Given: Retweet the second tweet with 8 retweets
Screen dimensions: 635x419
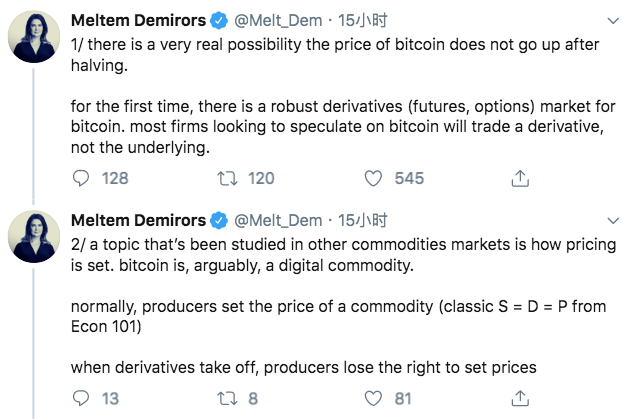Looking at the screenshot, I should click(x=227, y=398).
